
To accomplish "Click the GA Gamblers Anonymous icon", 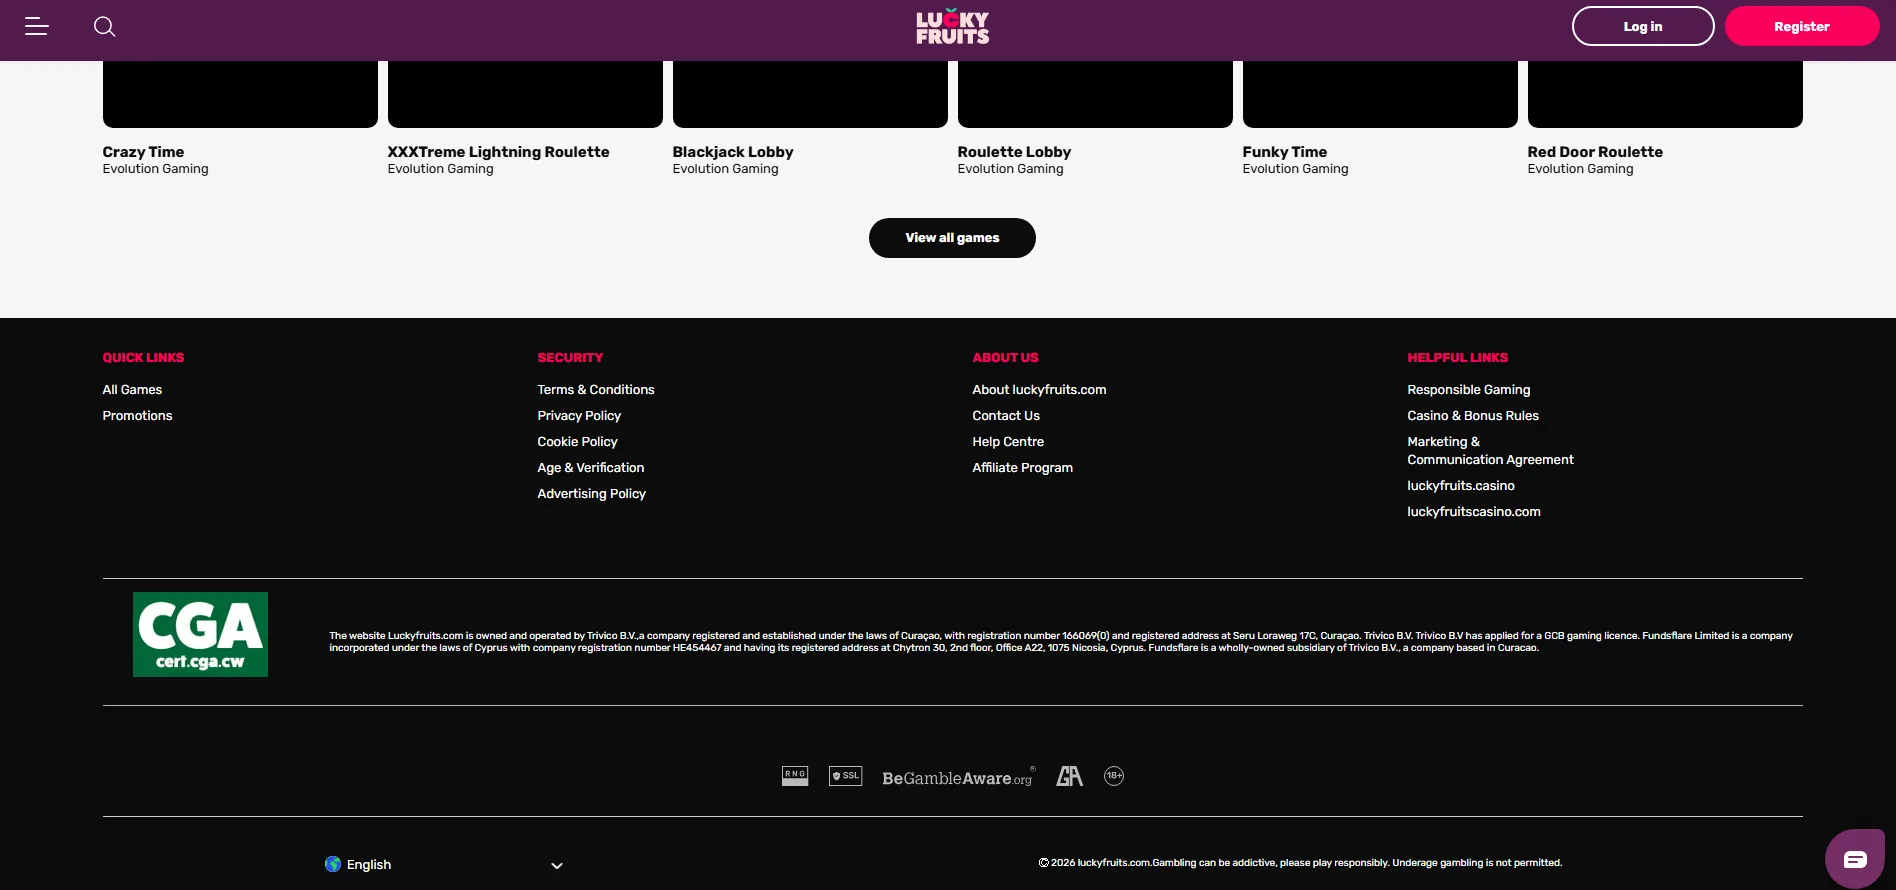I will pyautogui.click(x=1069, y=776).
